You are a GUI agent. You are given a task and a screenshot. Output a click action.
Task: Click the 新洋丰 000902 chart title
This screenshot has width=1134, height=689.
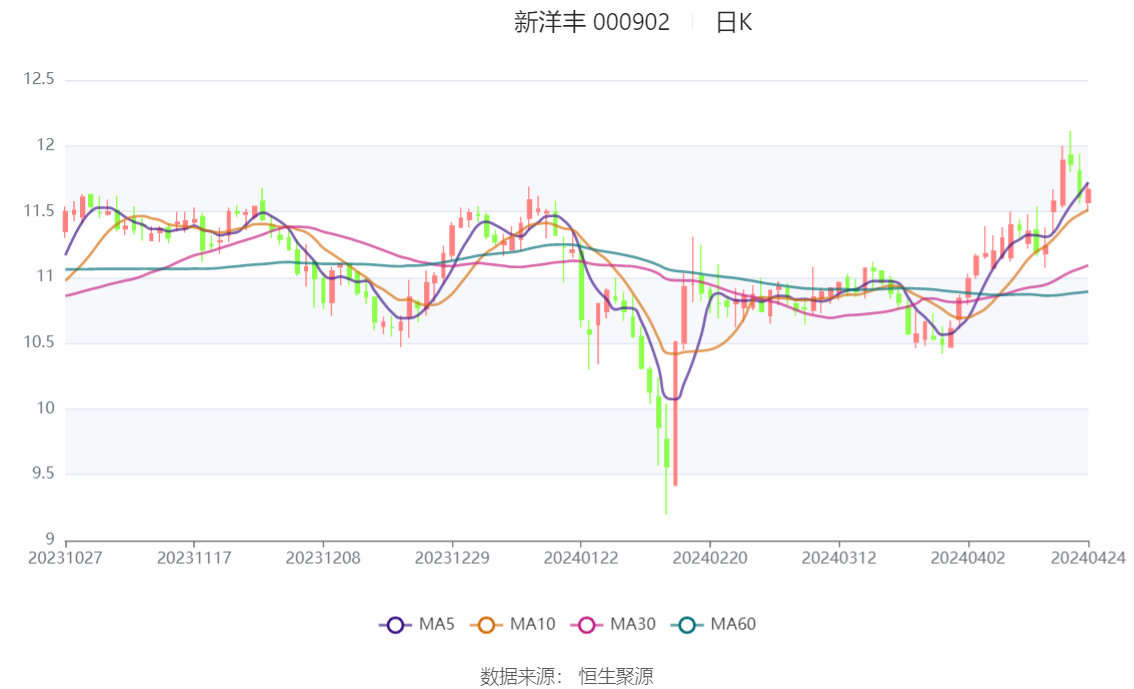click(592, 23)
